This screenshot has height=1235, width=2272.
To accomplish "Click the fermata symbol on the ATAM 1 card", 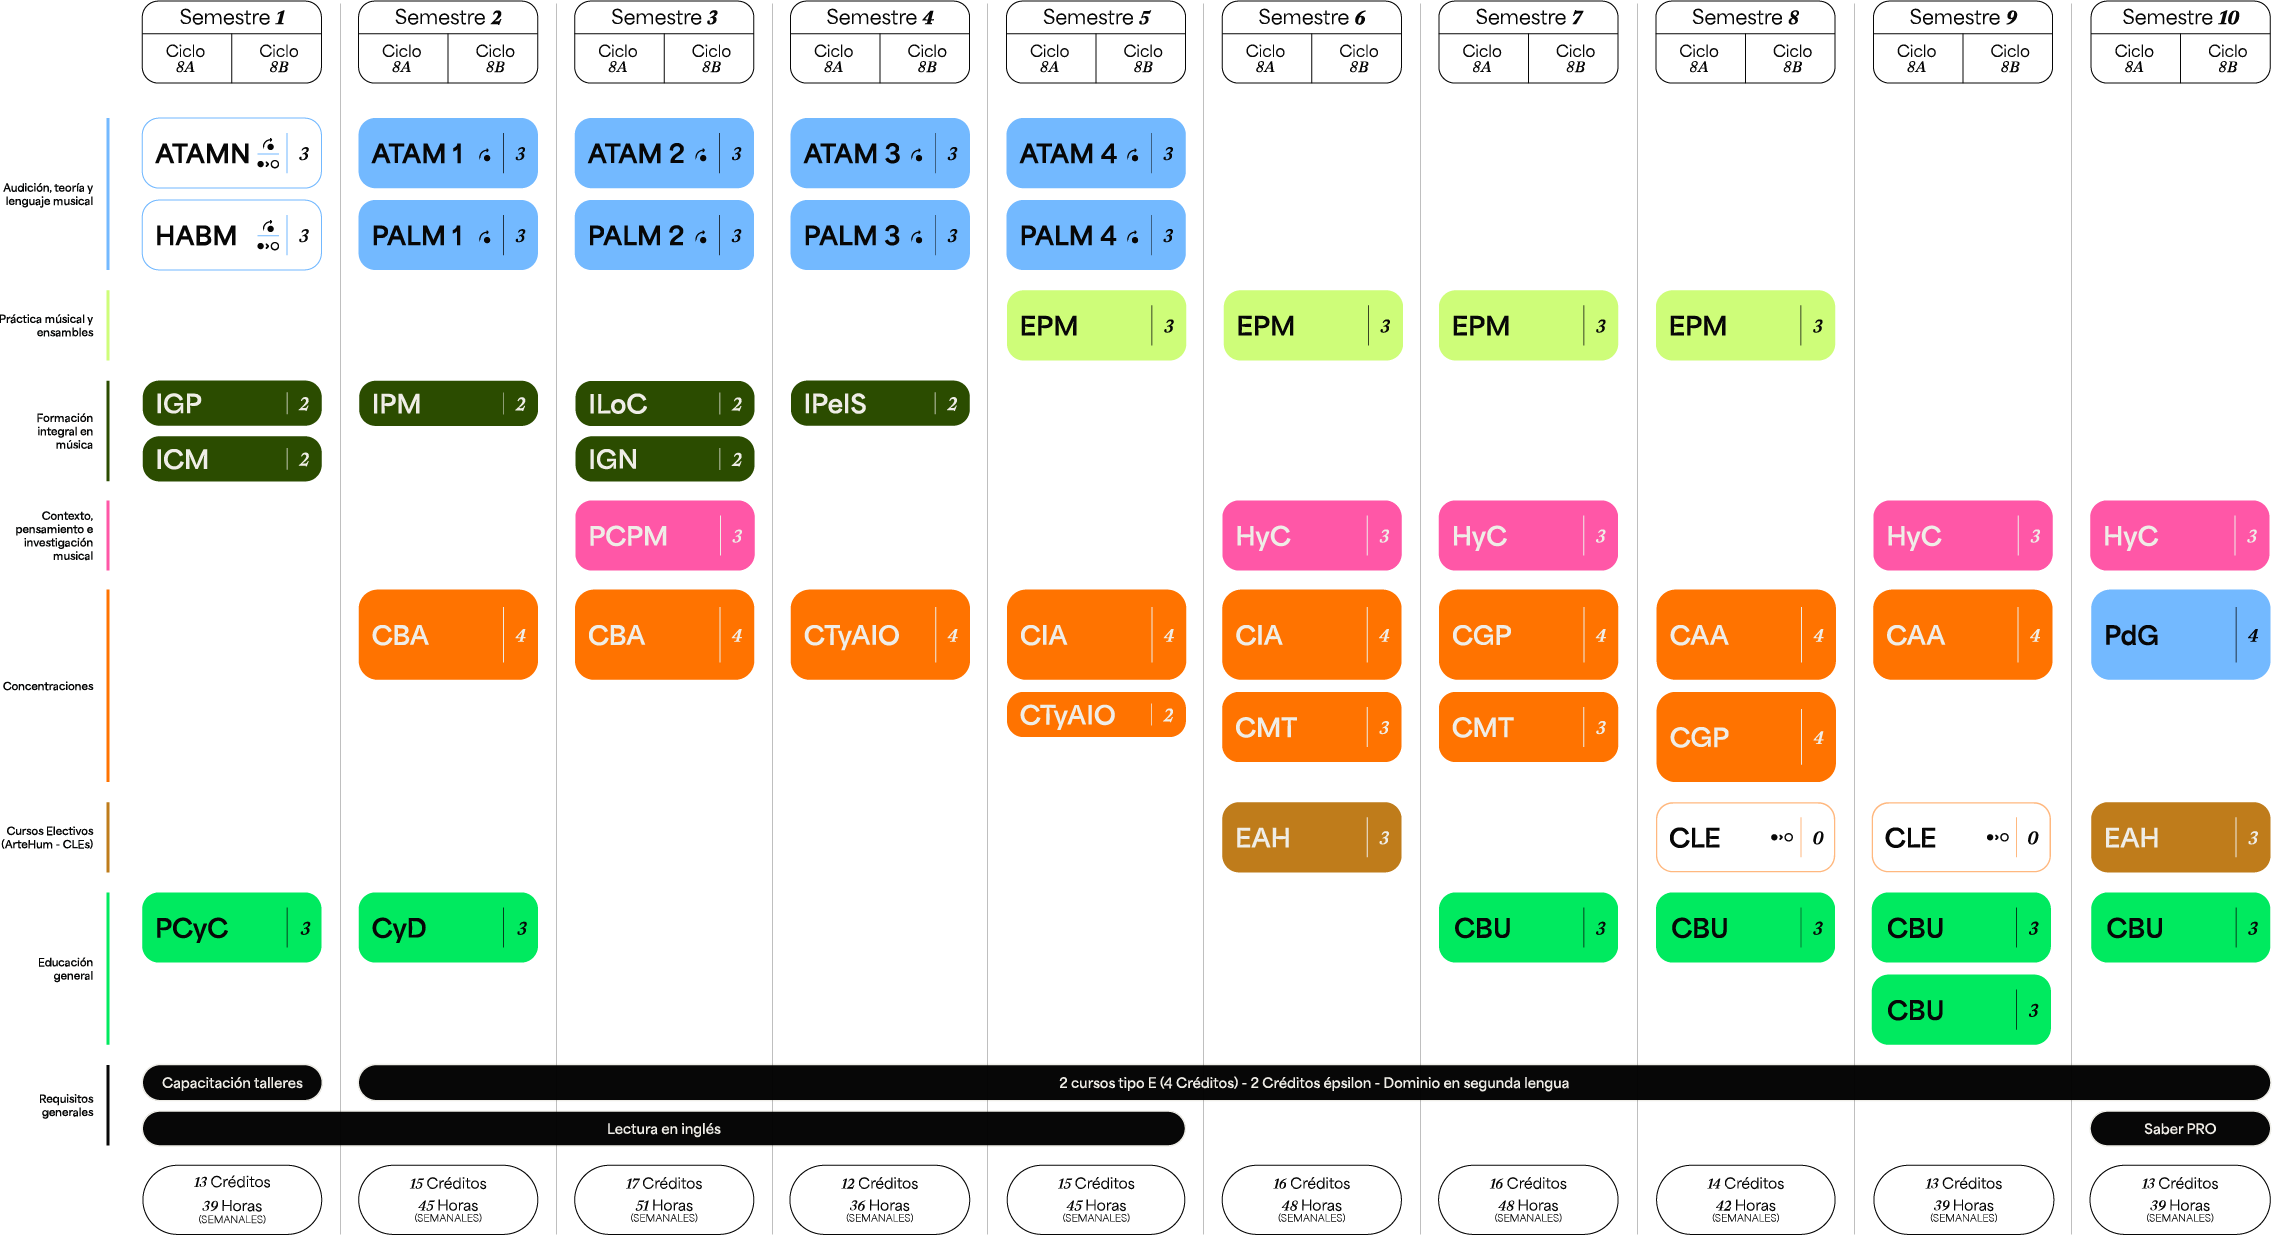I will 485,155.
